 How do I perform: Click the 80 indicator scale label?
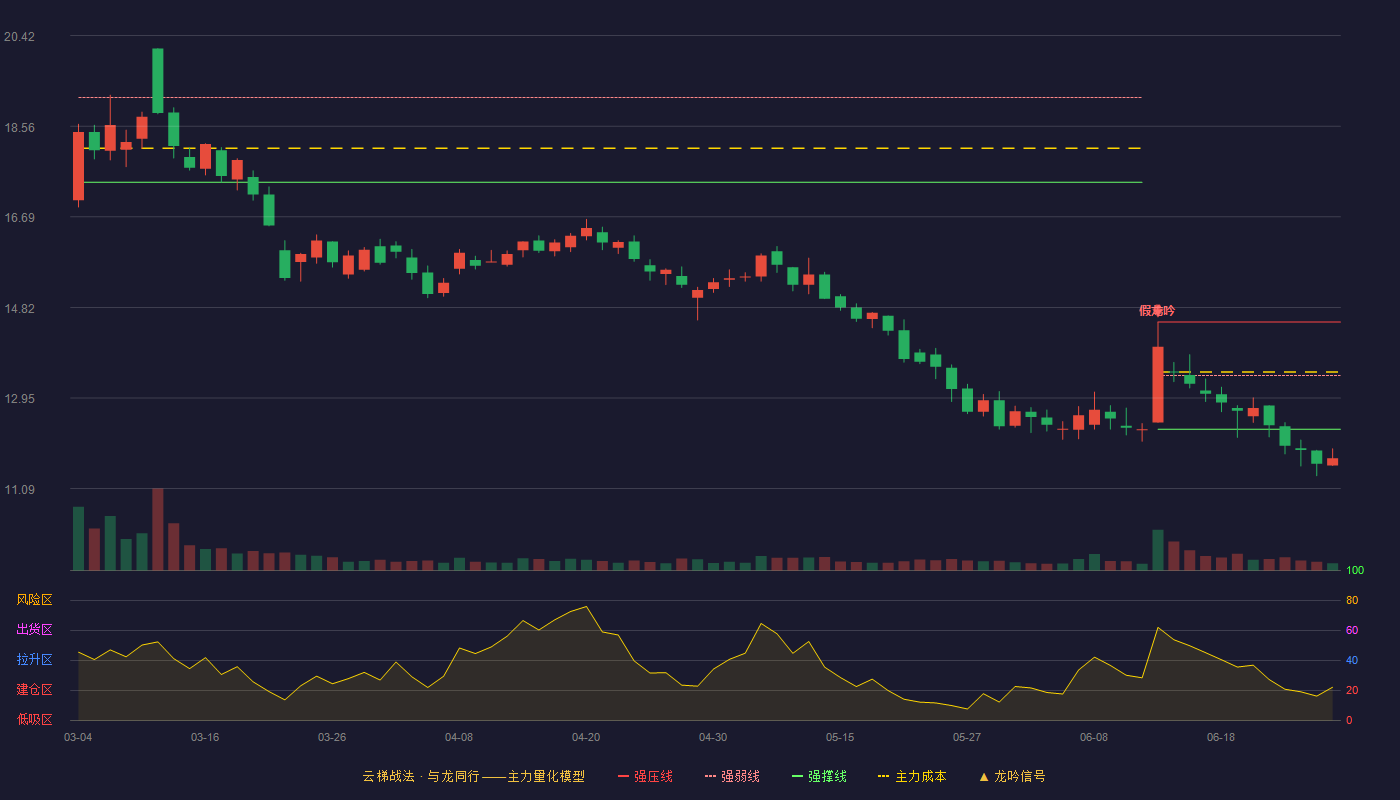click(1352, 600)
